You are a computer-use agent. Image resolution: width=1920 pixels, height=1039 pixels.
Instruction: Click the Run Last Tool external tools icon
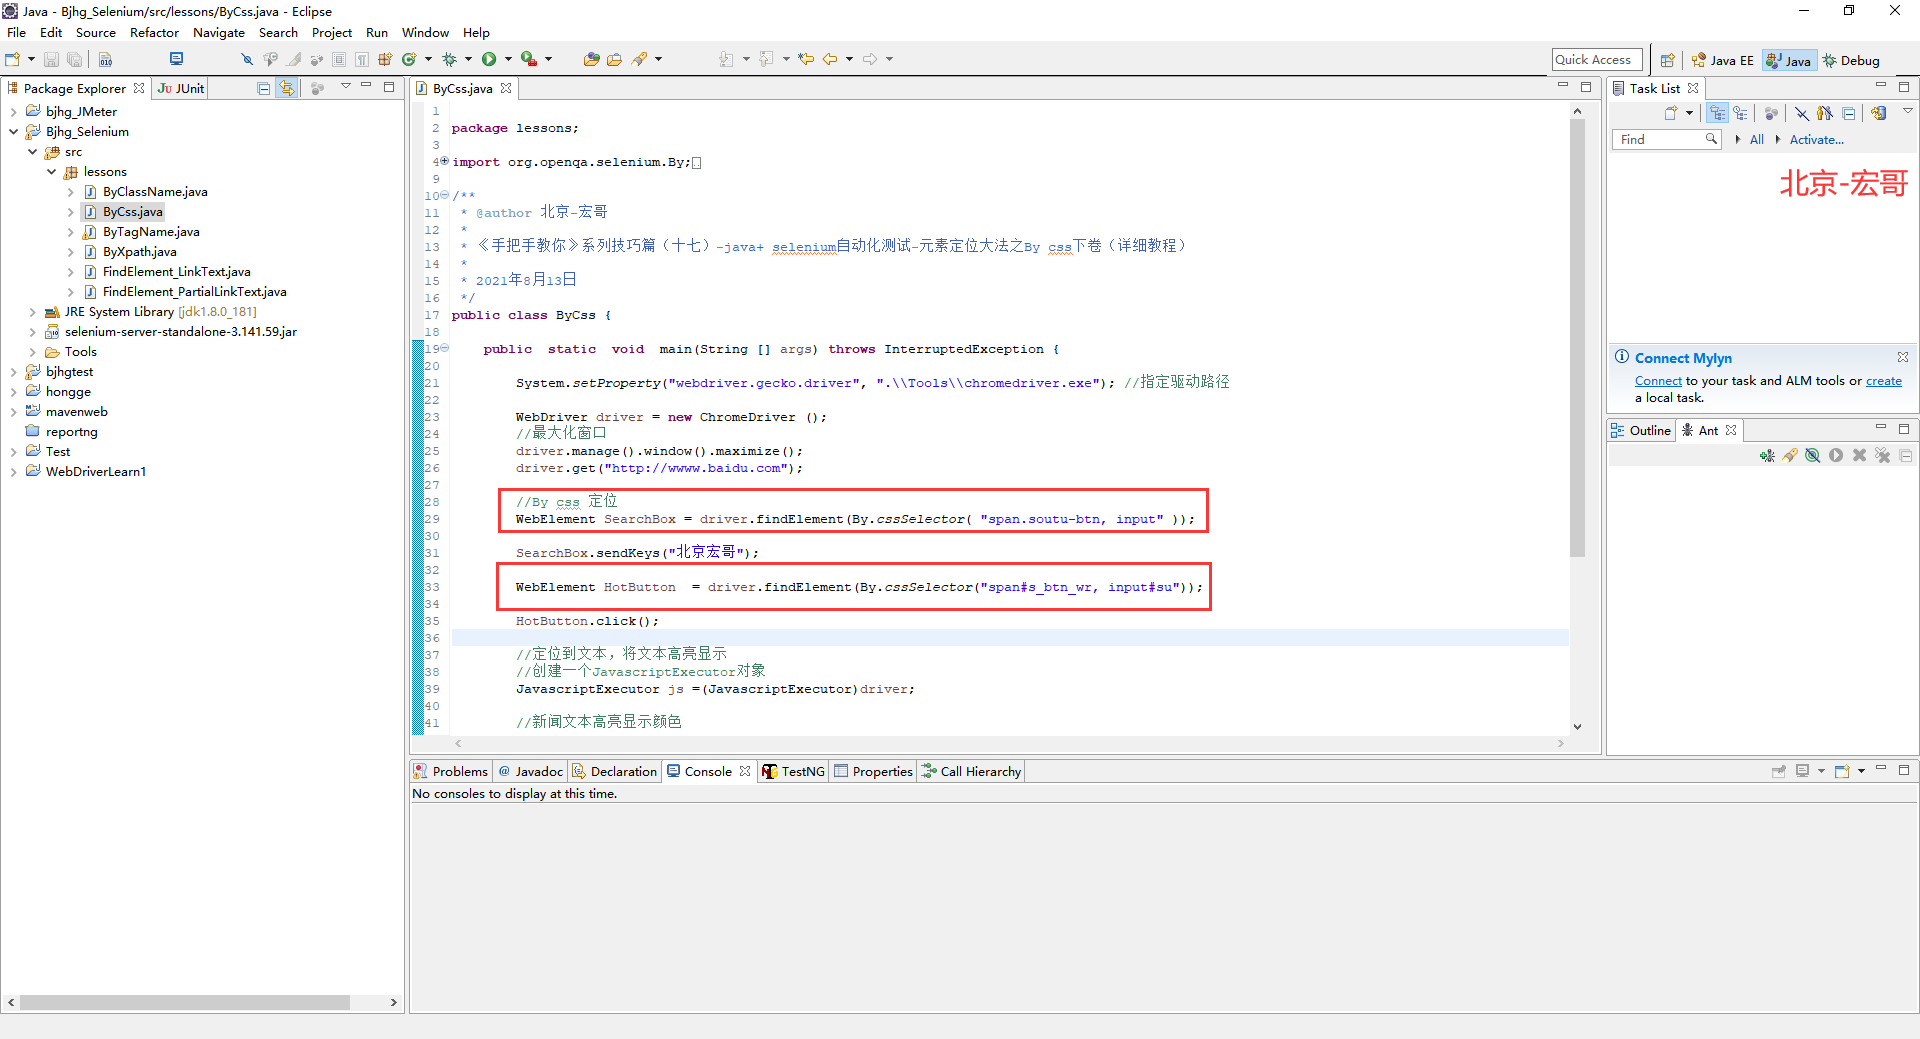[x=529, y=60]
